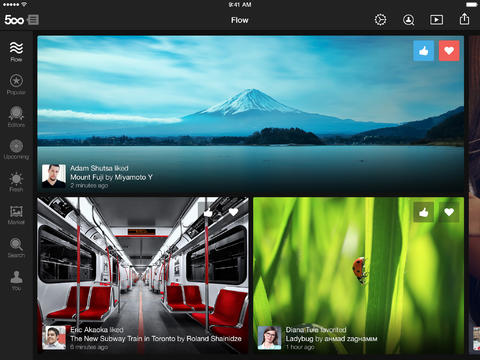Tap the share icon in top bar

pyautogui.click(x=464, y=19)
